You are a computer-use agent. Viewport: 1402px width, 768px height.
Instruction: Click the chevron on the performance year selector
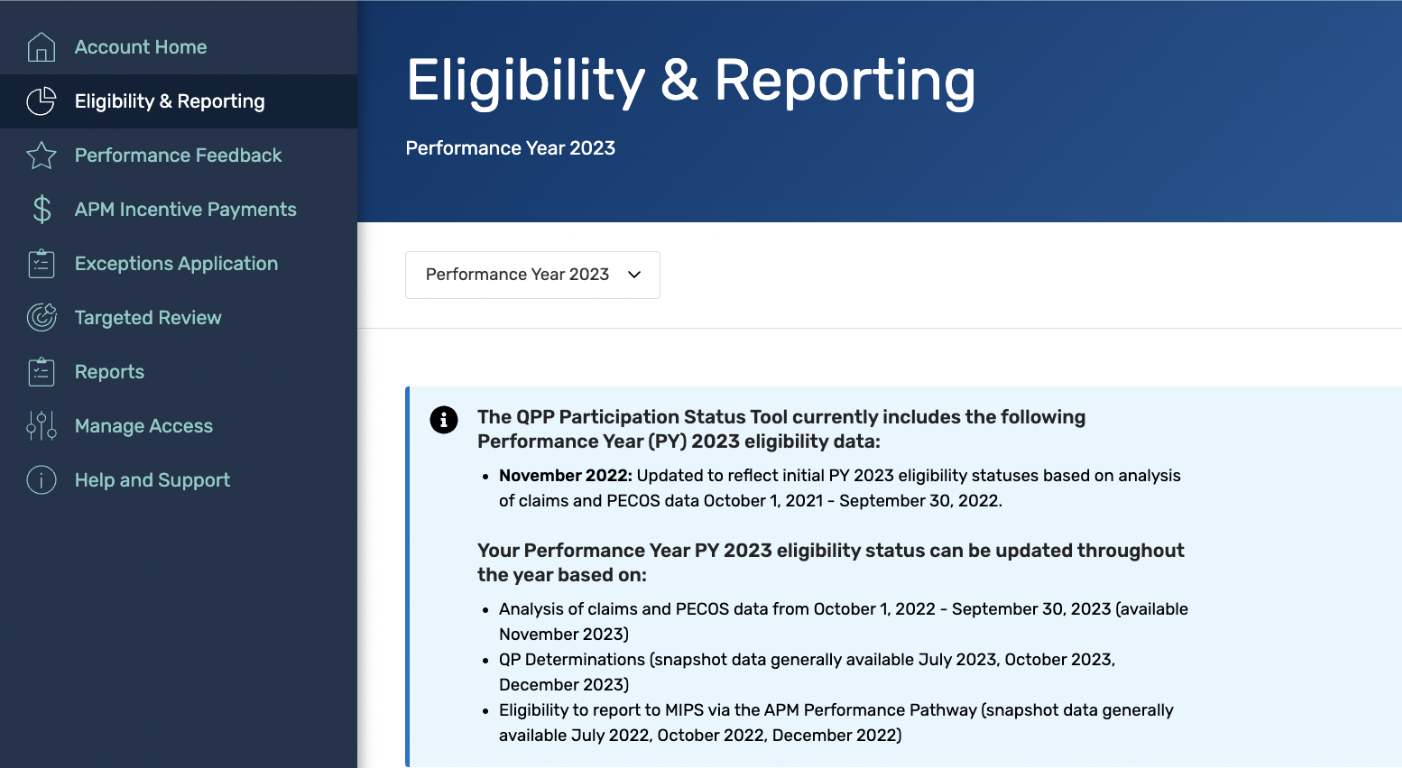(x=634, y=275)
